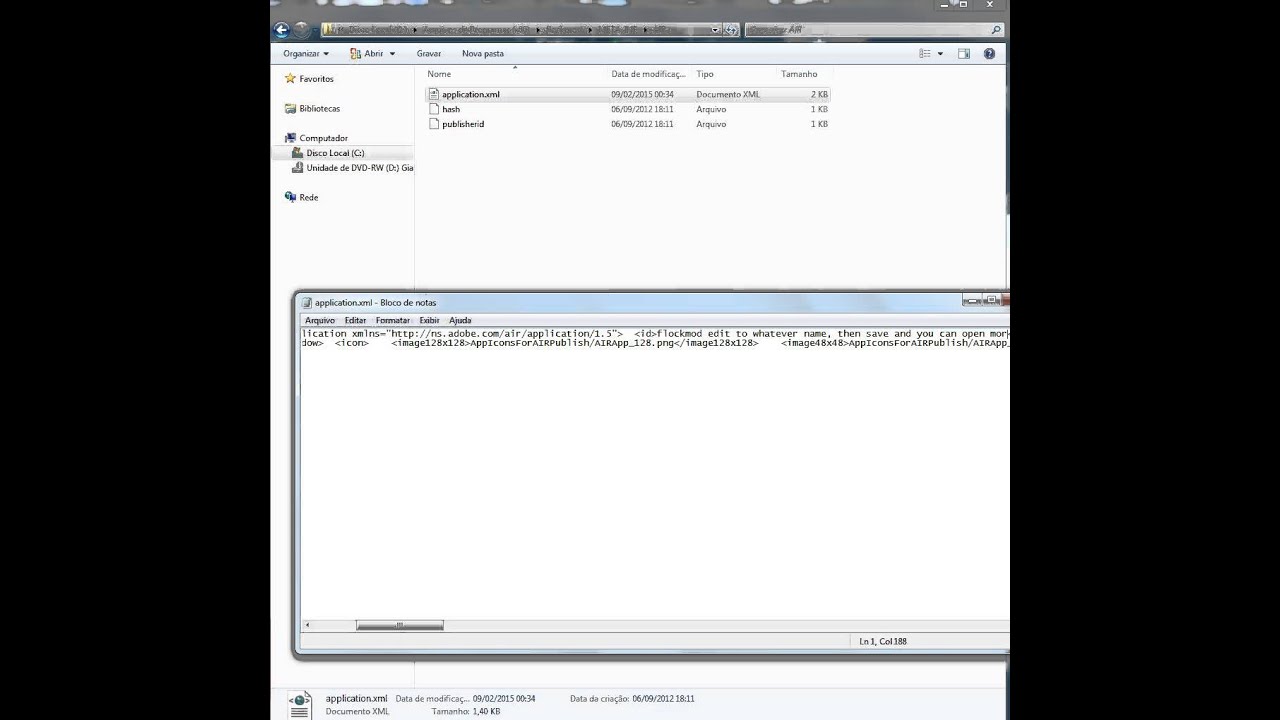Click the Nova pasta button
The height and width of the screenshot is (720, 1280).
coord(483,54)
